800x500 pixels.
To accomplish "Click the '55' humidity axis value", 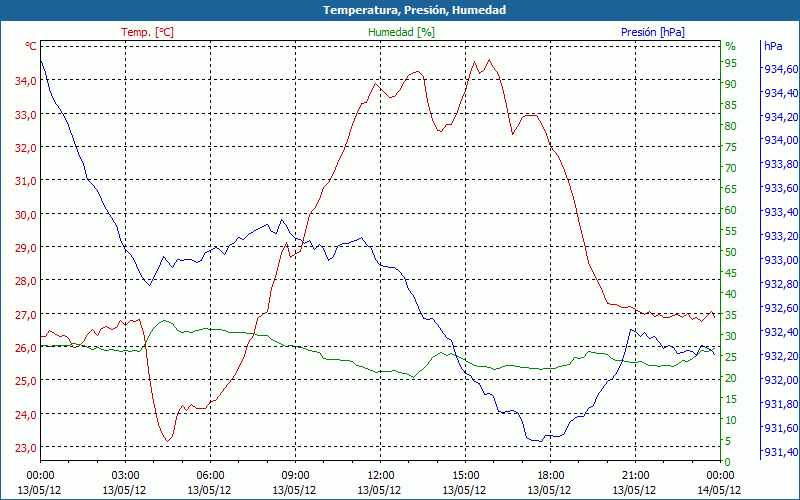I will pos(731,231).
